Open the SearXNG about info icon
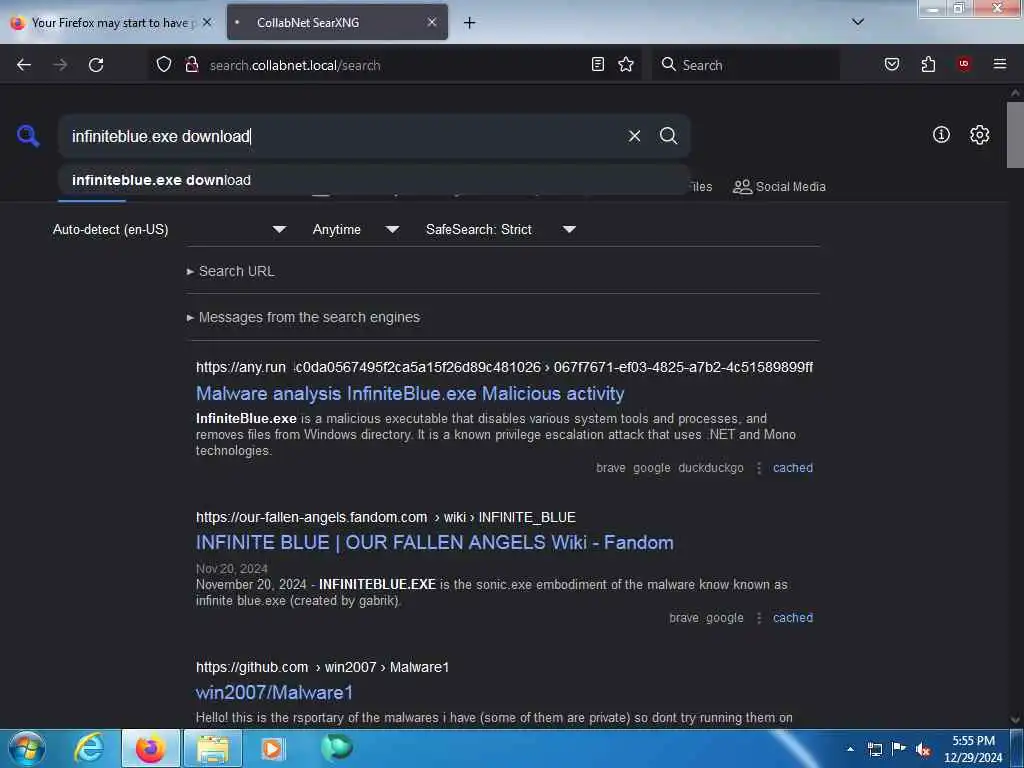1024x768 pixels. click(941, 135)
